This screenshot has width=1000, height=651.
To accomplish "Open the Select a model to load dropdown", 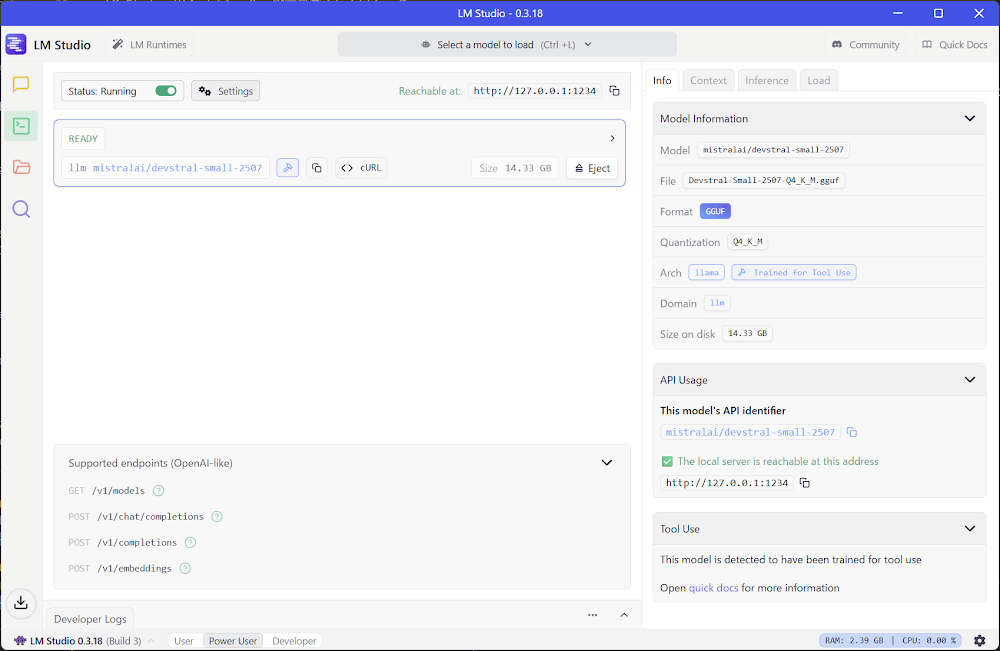I will (507, 45).
